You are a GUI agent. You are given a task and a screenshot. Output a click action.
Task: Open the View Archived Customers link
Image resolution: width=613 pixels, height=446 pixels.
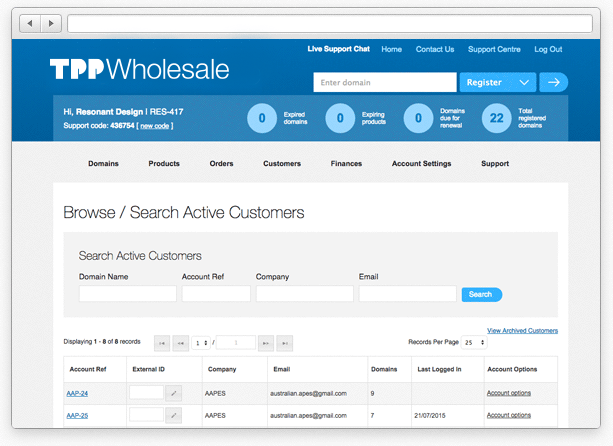(522, 330)
